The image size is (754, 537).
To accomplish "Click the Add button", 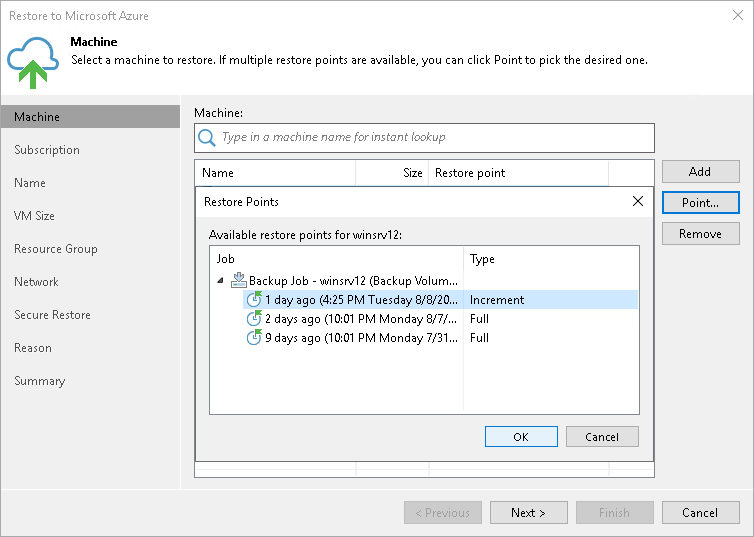I will coord(701,172).
